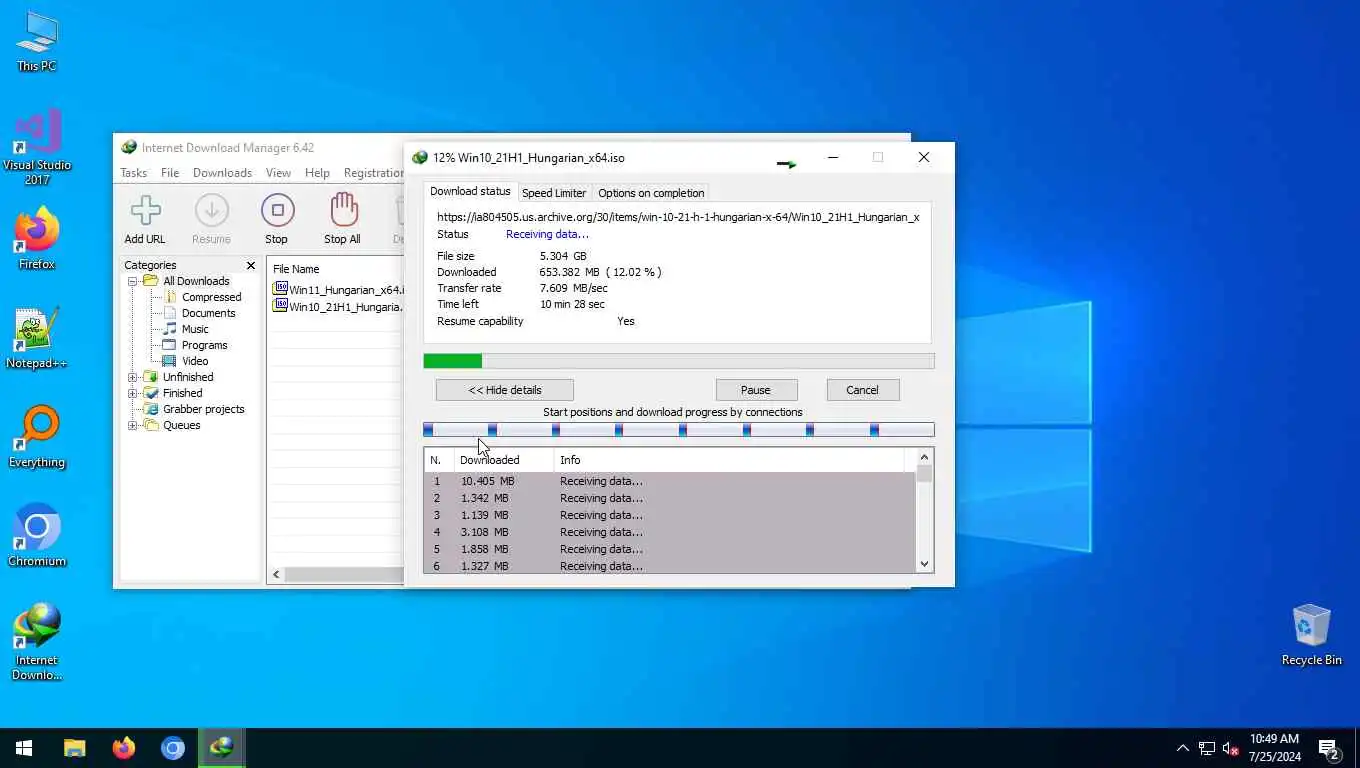Image resolution: width=1360 pixels, height=768 pixels.
Task: Minimize the download progress window
Action: point(832,157)
